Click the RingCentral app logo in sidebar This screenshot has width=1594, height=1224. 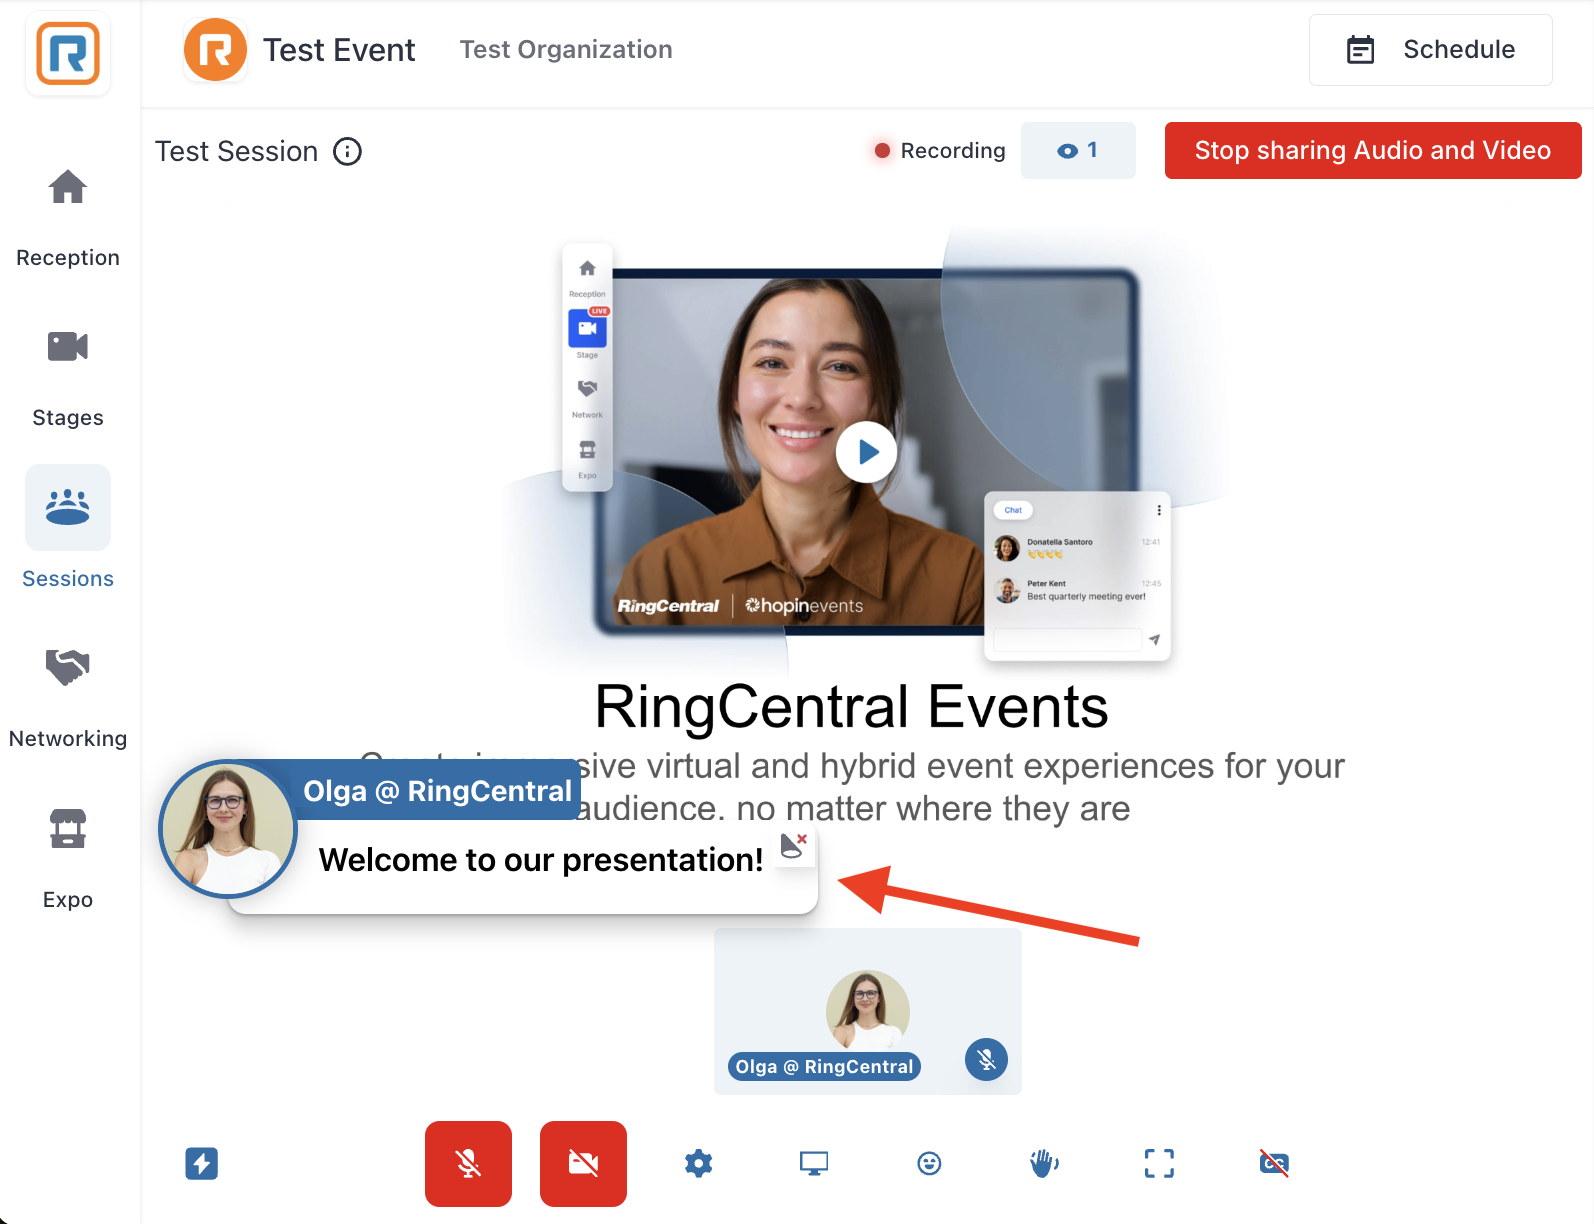click(x=68, y=54)
